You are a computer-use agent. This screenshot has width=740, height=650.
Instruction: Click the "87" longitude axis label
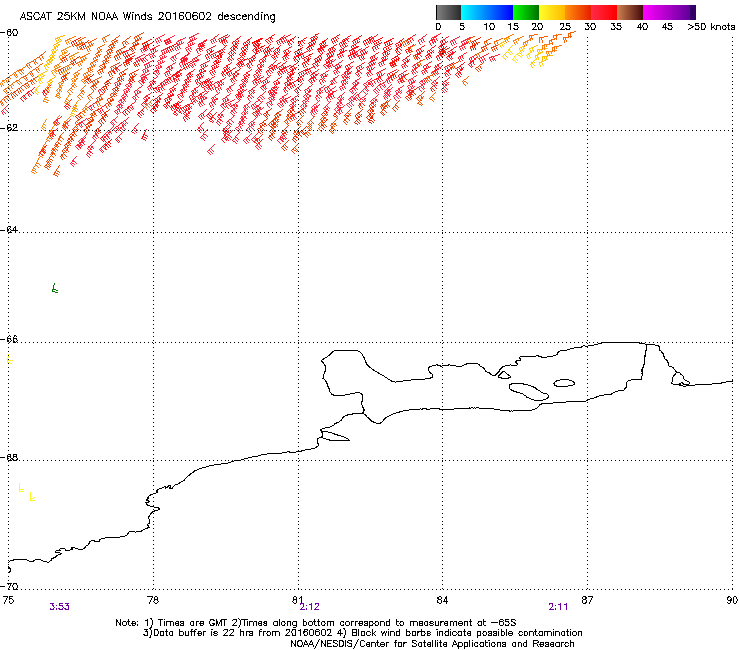coord(587,600)
